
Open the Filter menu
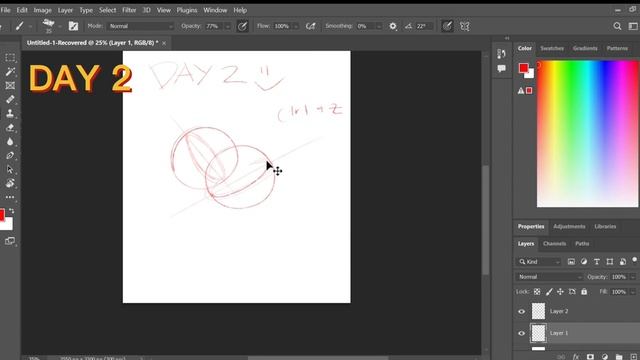129,10
